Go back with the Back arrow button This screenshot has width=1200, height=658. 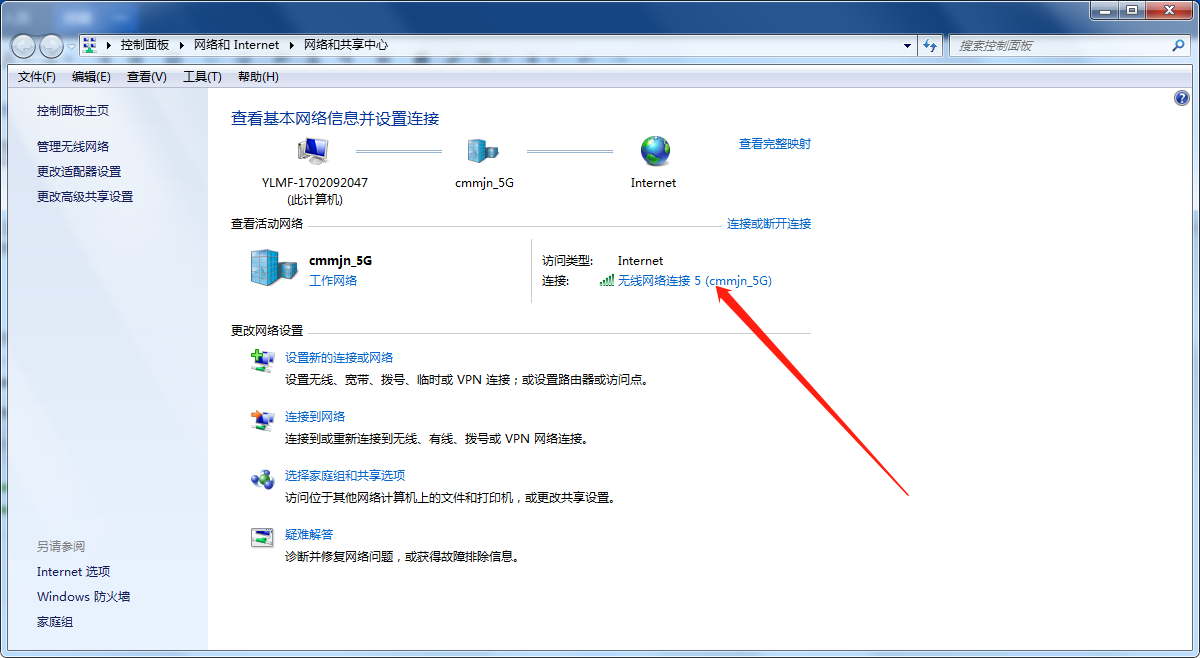pyautogui.click(x=24, y=45)
